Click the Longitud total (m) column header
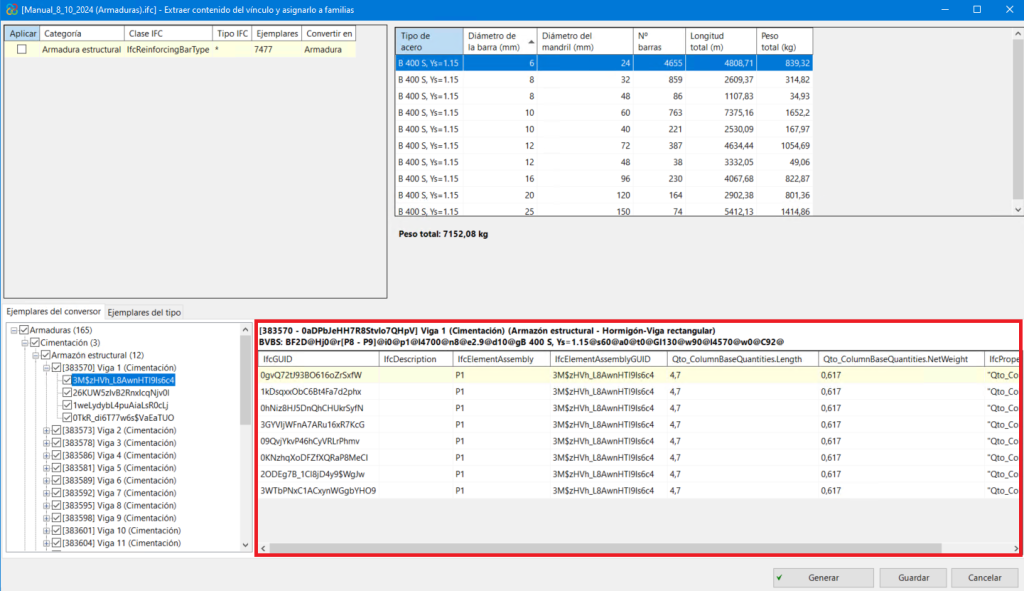This screenshot has height=591, width=1024. pos(721,41)
